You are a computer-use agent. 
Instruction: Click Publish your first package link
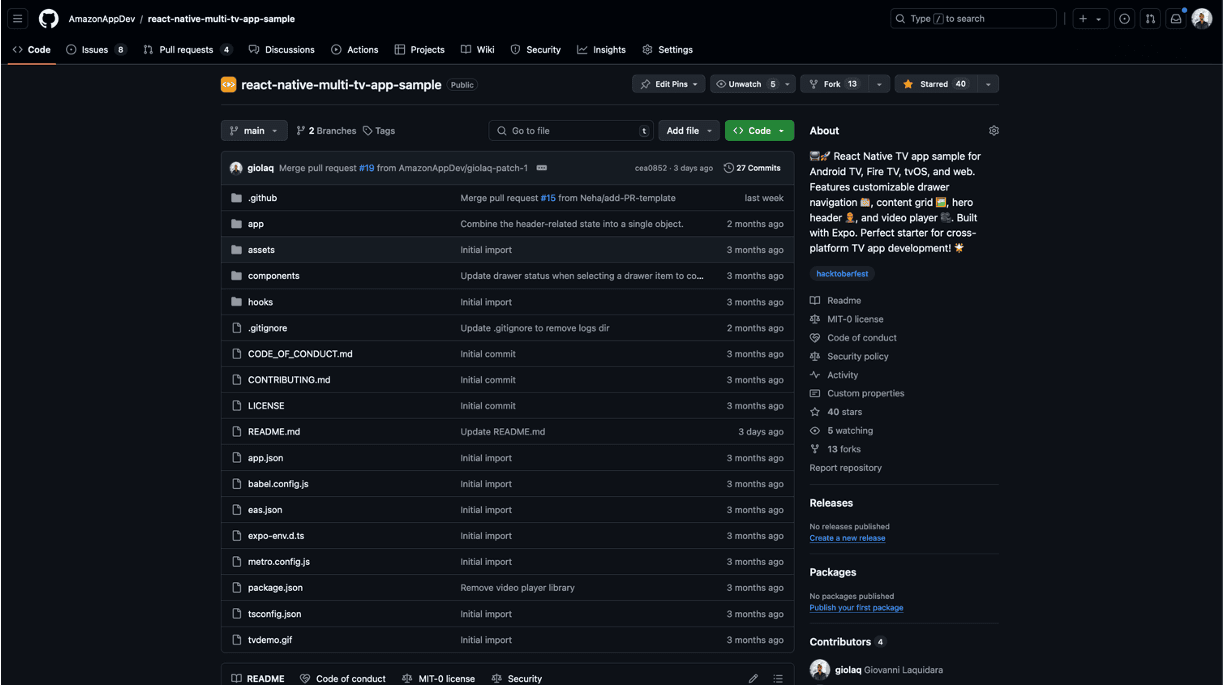(856, 608)
